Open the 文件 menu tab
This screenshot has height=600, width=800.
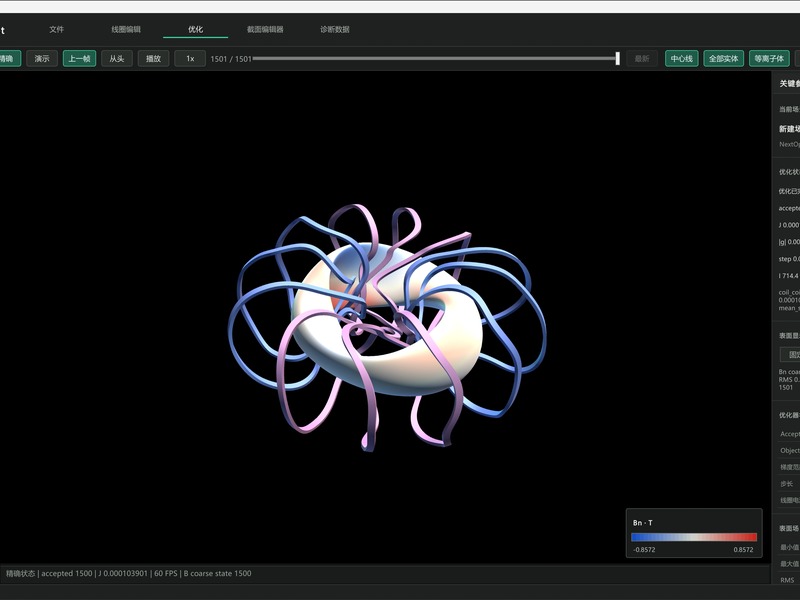pos(57,30)
